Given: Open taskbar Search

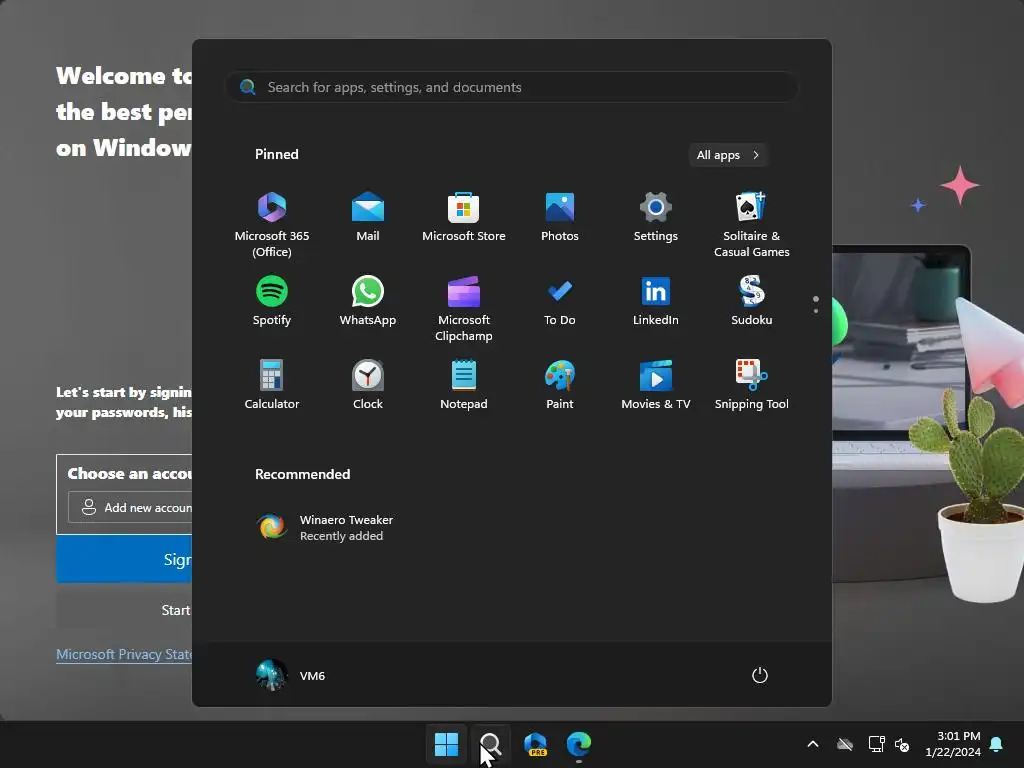Looking at the screenshot, I should [x=490, y=744].
